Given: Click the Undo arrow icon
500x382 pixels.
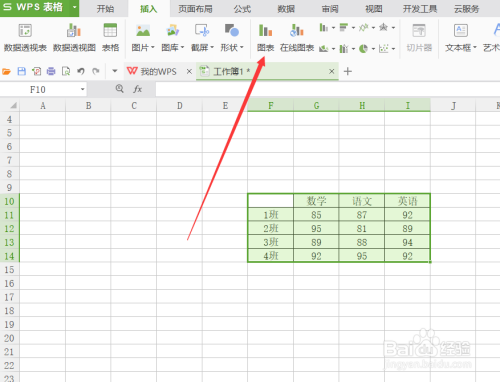Looking at the screenshot, I should (81, 71).
